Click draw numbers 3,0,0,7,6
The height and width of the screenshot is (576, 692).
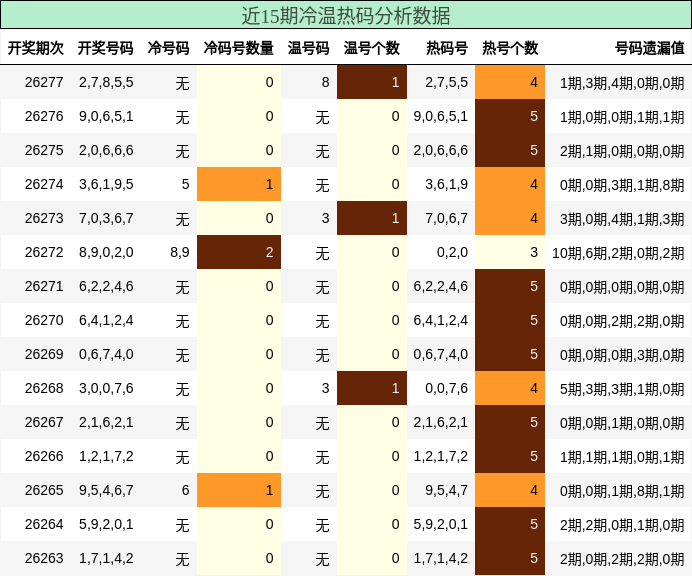click(106, 388)
